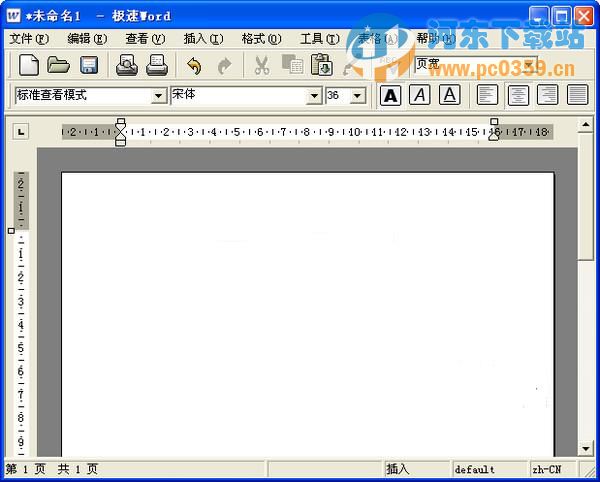
Task: Open the 帮助(H) menu
Action: point(436,39)
